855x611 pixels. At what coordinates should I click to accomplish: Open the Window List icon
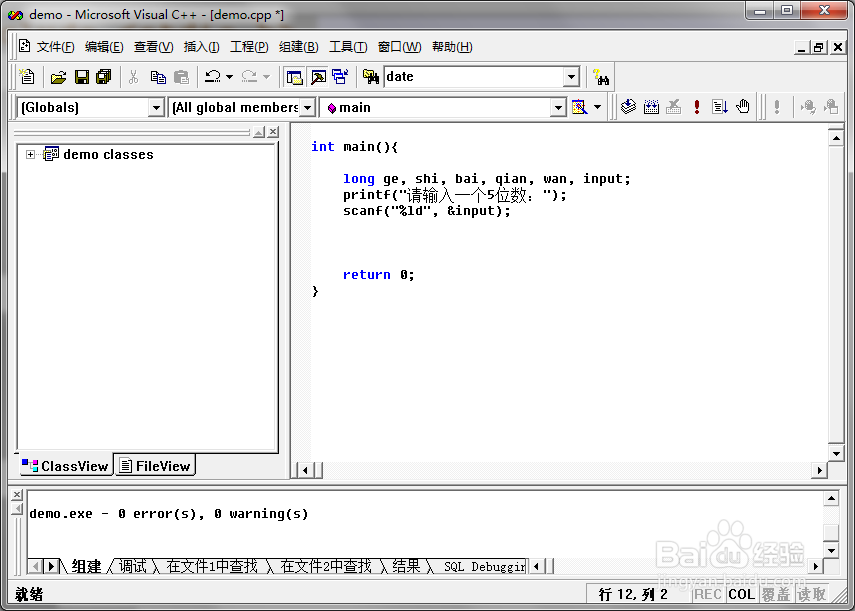tap(341, 77)
